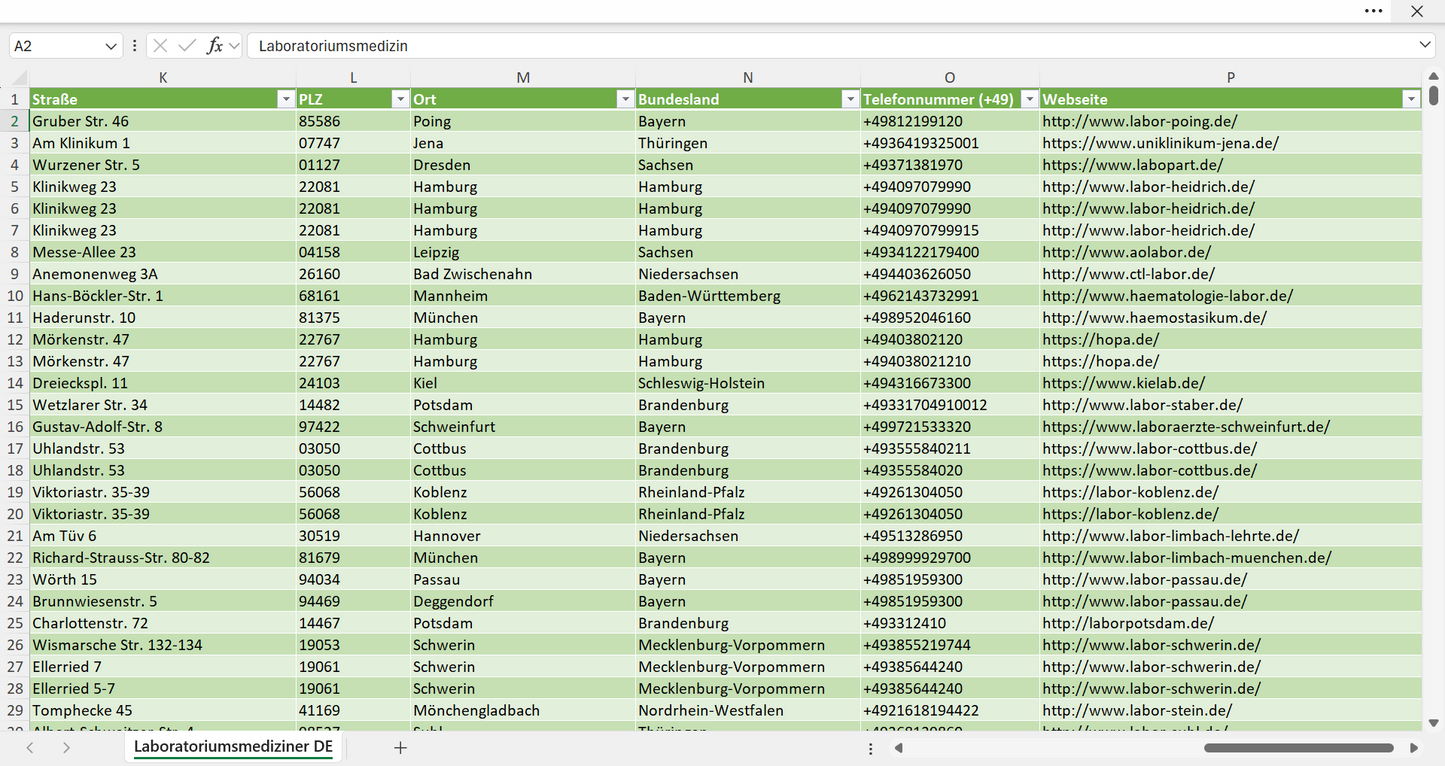Screen dimensions: 1445x766
Task: Click the confirm checkmark in formula bar
Action: click(x=187, y=46)
